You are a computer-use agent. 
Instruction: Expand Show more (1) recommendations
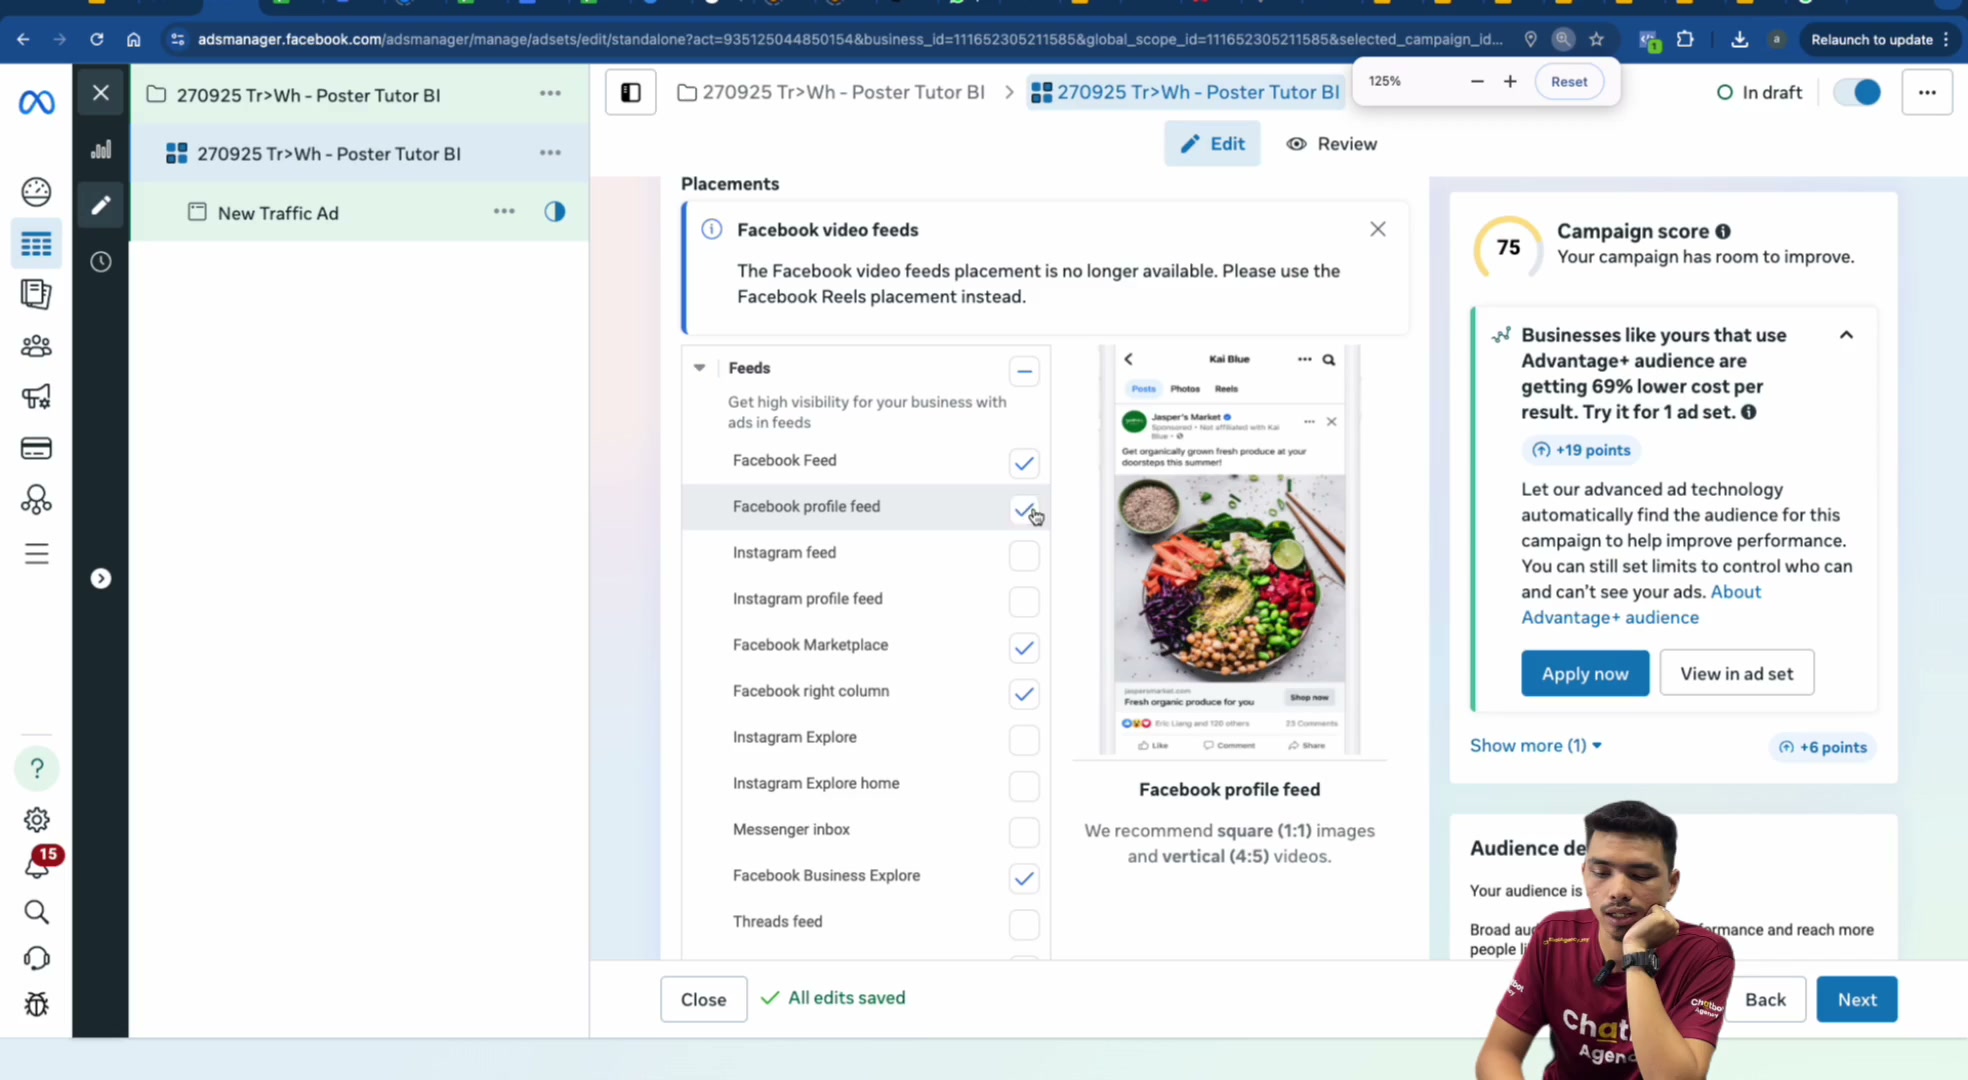click(x=1536, y=746)
